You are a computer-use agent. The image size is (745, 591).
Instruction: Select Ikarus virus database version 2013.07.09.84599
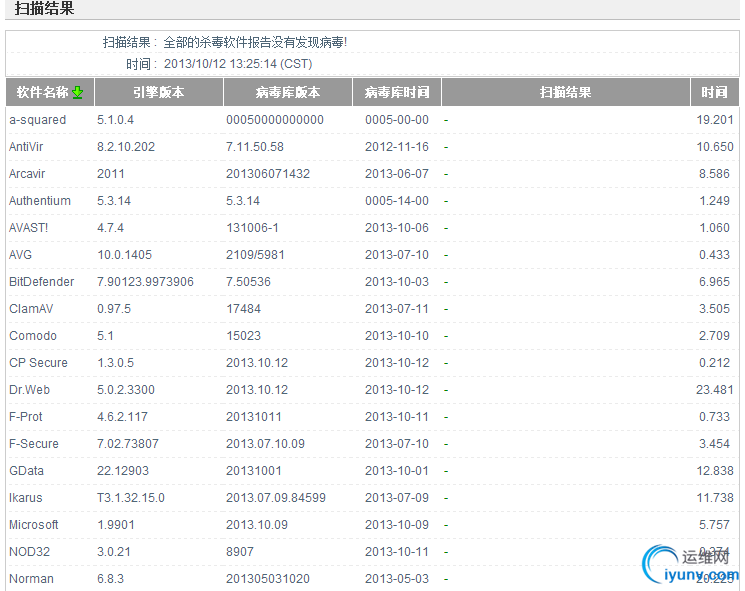pyautogui.click(x=276, y=498)
